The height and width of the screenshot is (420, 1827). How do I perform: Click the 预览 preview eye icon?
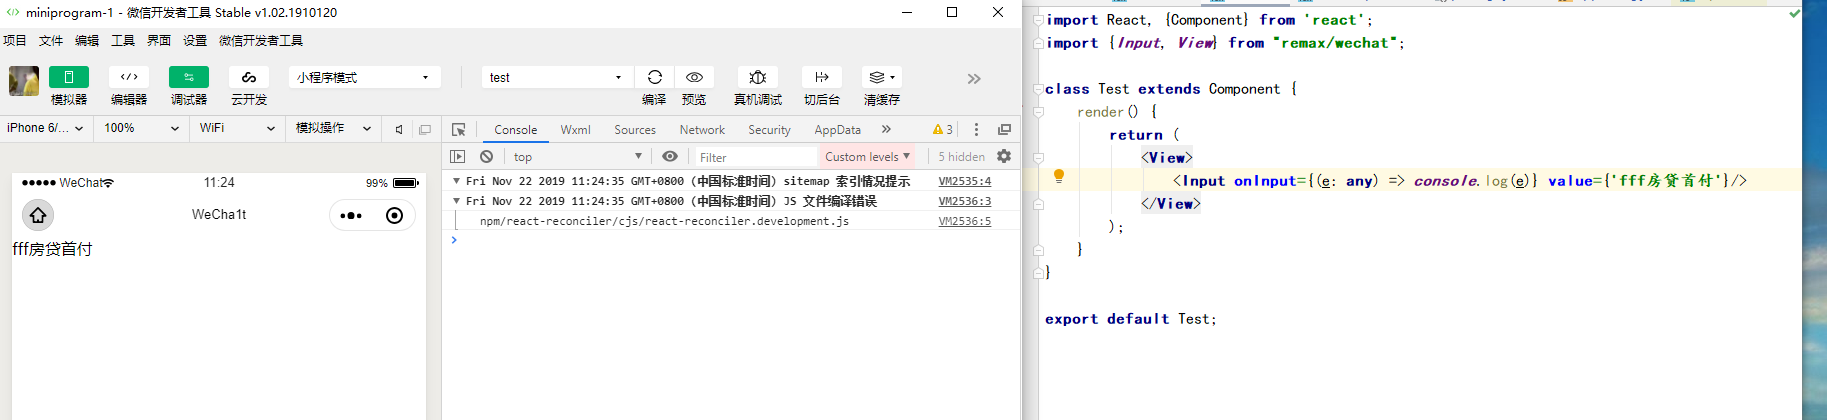pos(694,77)
